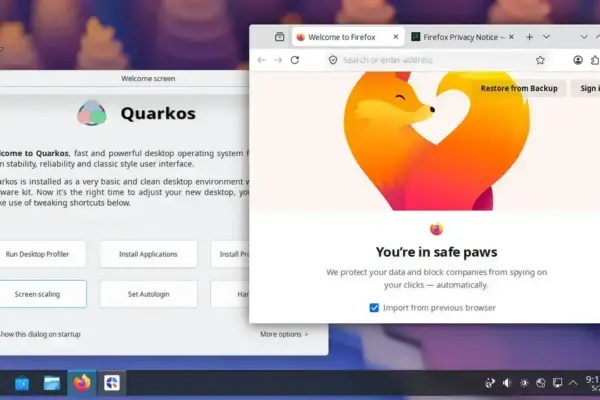Viewport: 600px width, 400px height.
Task: Click the Quarkos logo icon
Action: pos(92,113)
